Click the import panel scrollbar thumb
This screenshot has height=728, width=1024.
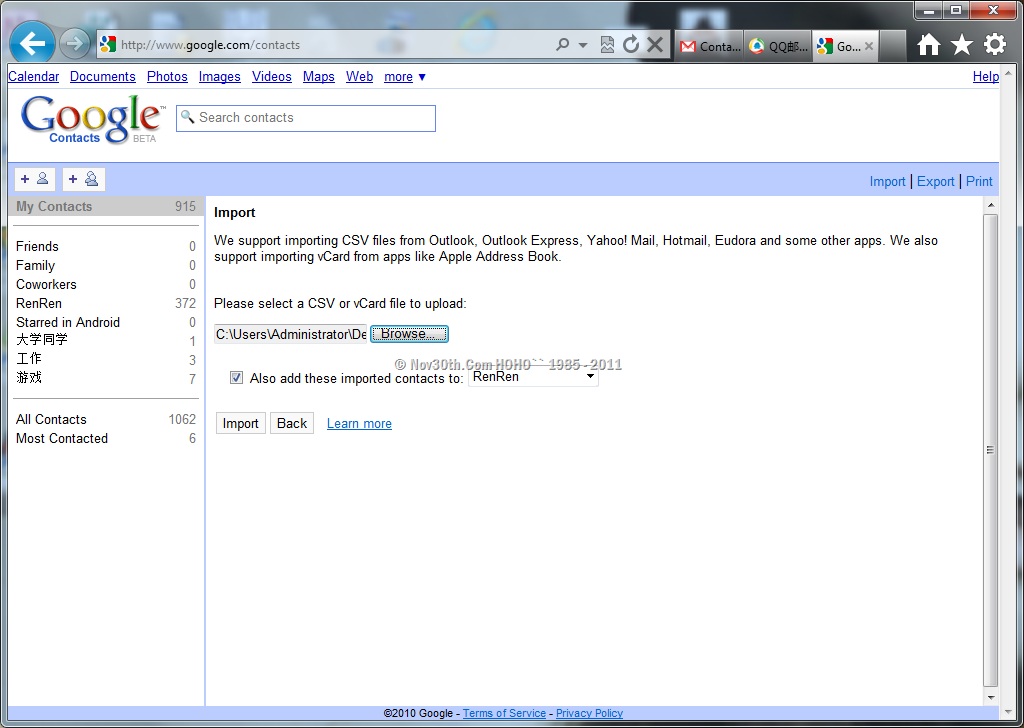click(x=991, y=450)
